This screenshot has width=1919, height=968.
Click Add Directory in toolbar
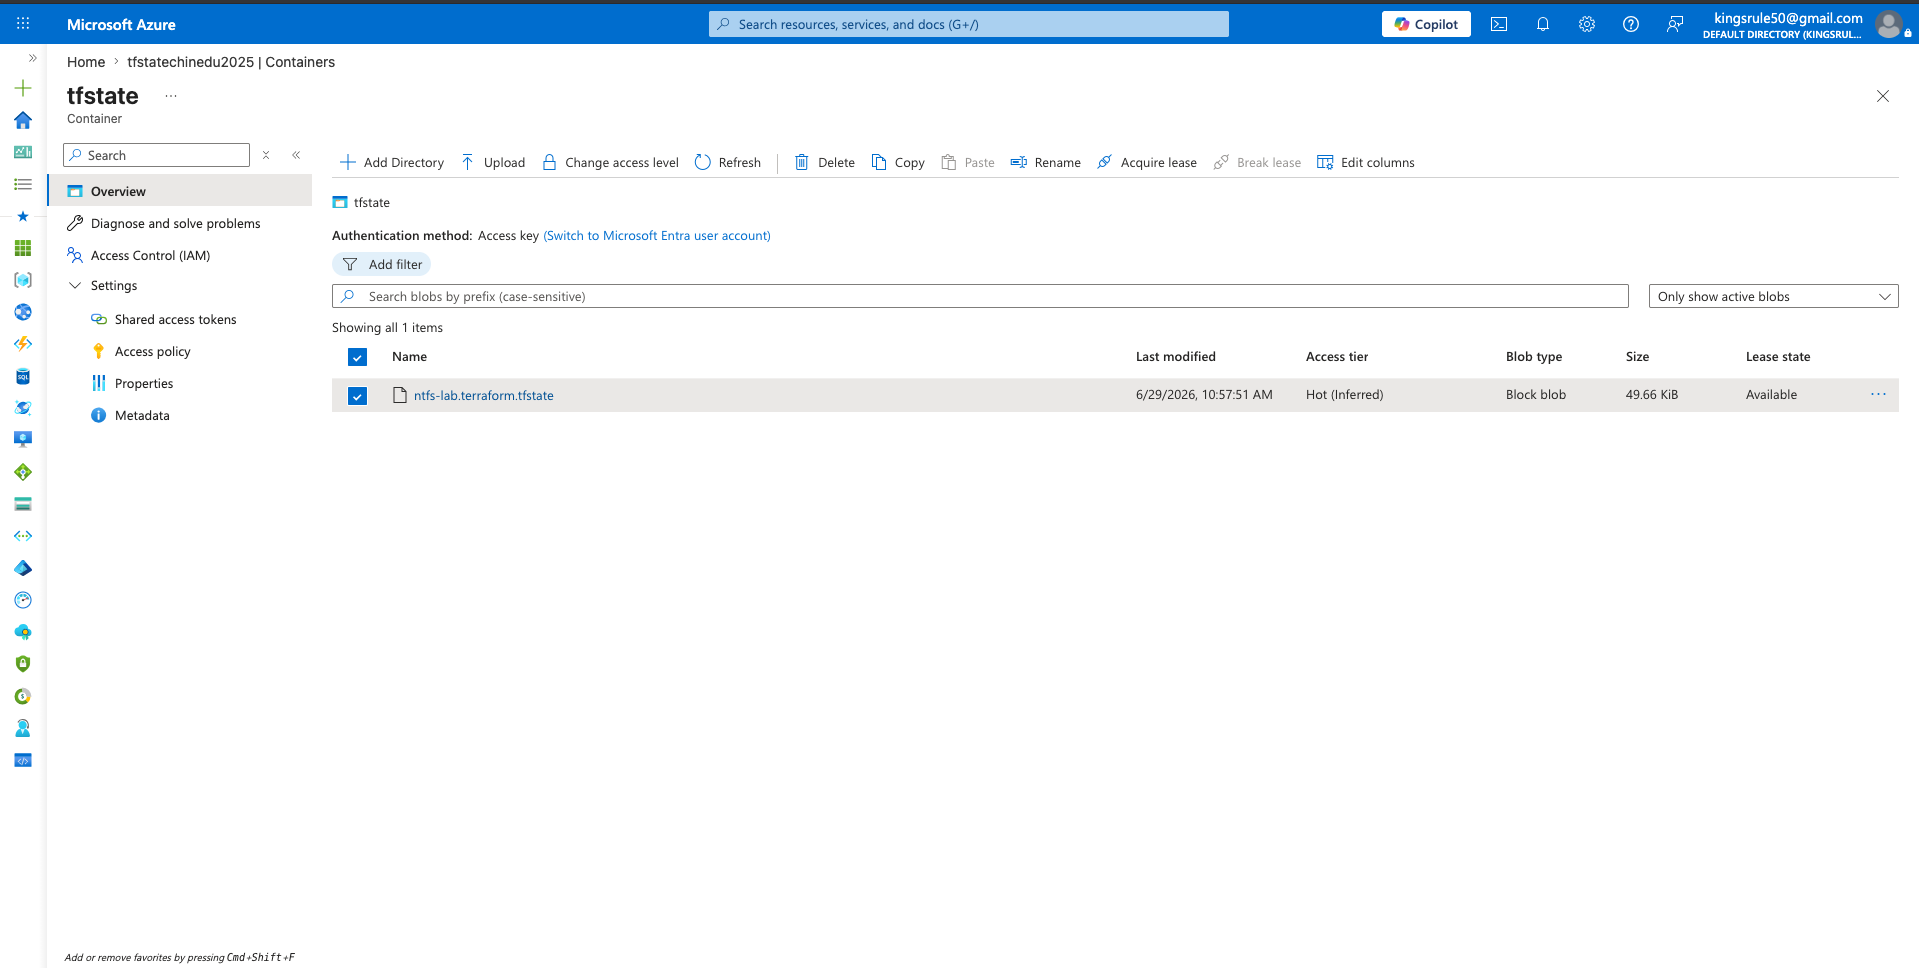(392, 162)
